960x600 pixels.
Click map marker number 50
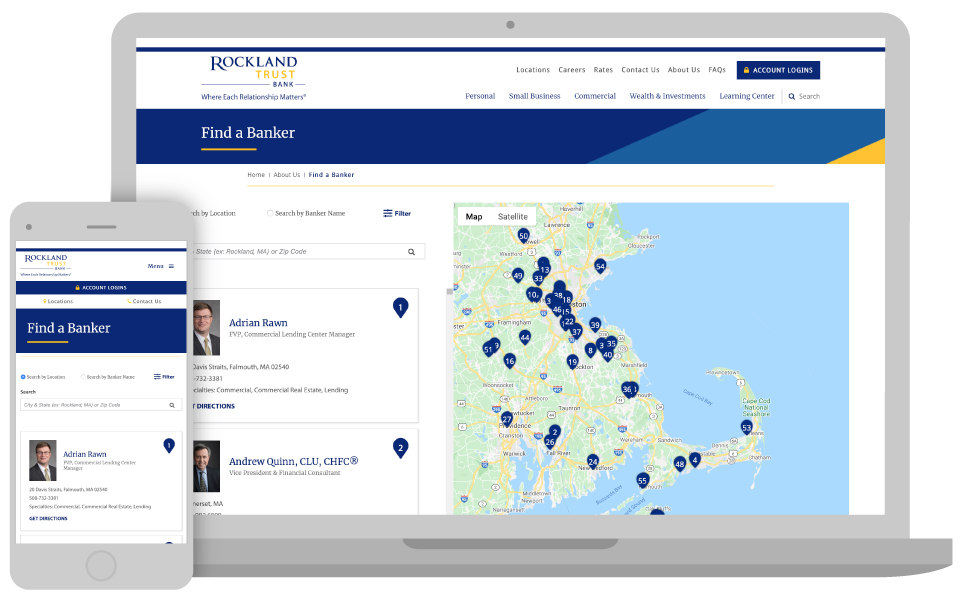coord(523,236)
